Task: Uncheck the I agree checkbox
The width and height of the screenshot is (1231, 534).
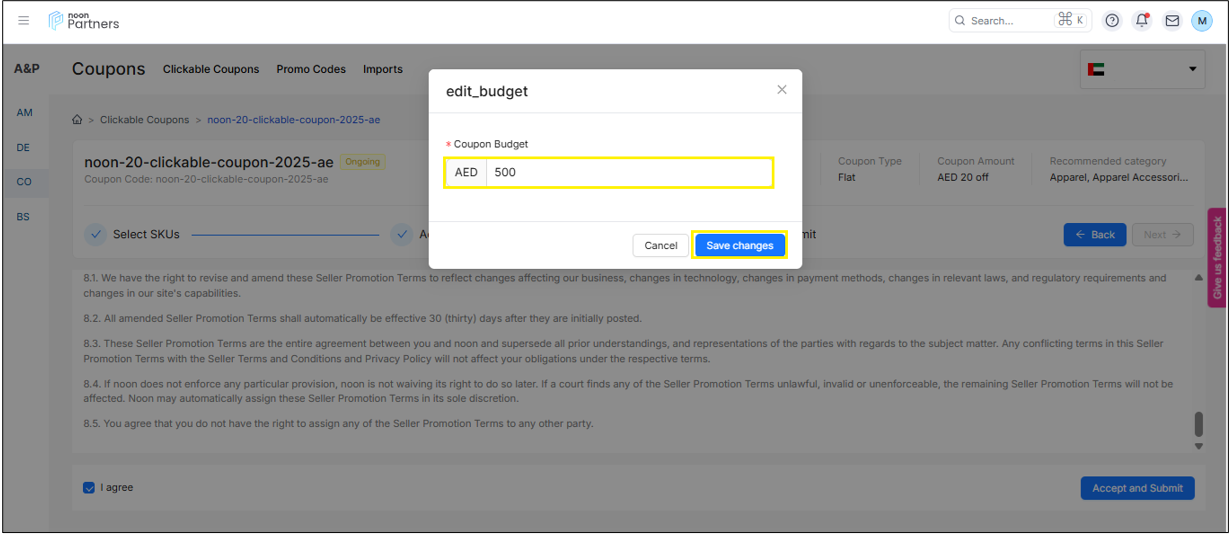Action: 89,488
